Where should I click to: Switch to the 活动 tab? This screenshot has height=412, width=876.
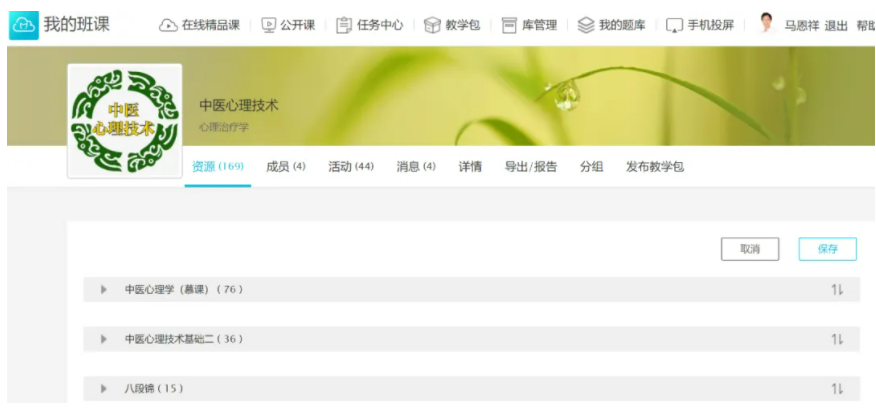(x=350, y=167)
